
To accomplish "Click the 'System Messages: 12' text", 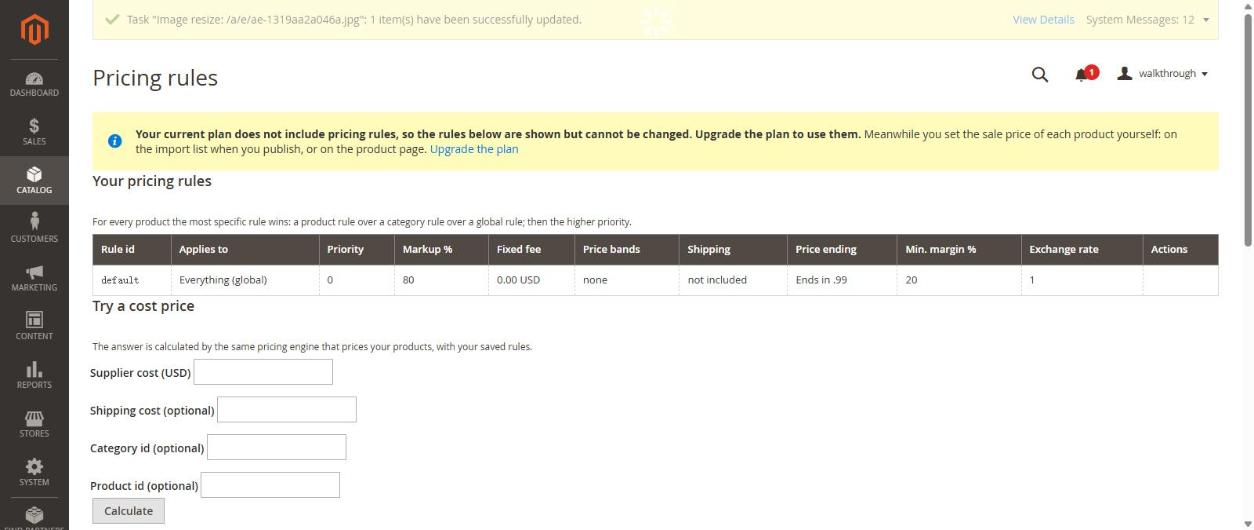I will (x=1140, y=20).
